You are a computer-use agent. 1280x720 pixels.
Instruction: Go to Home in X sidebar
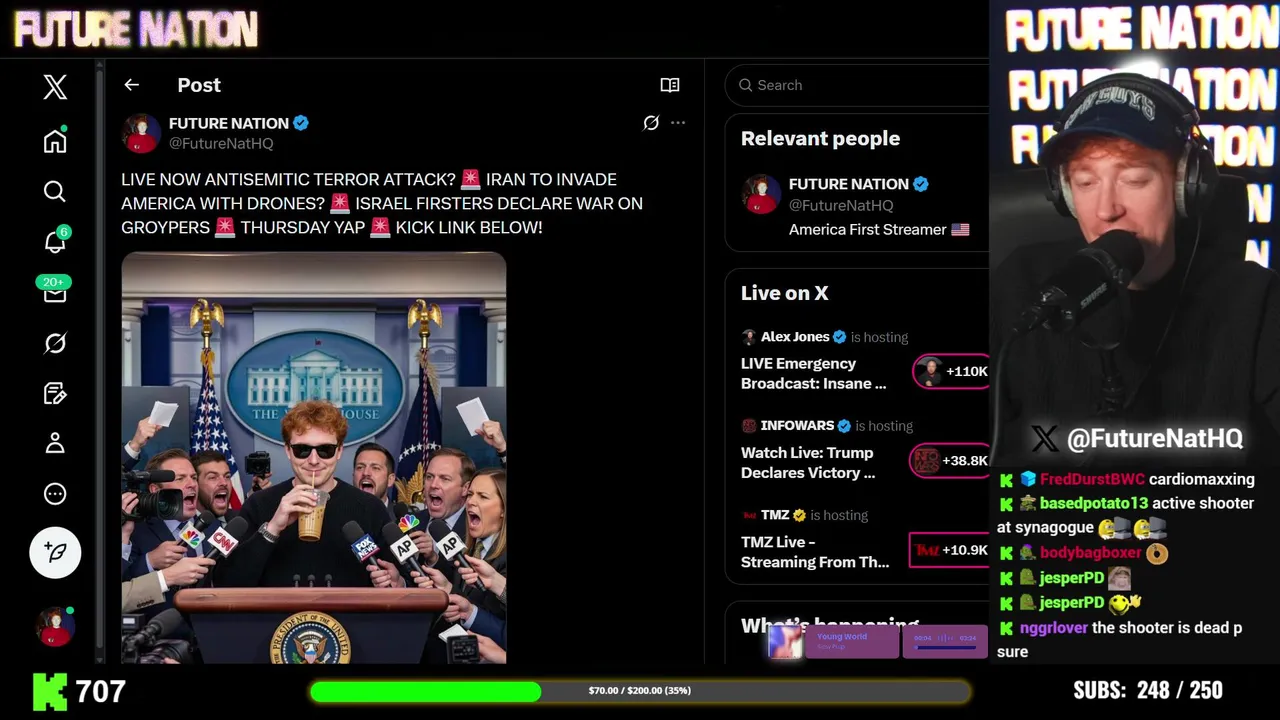click(x=55, y=141)
